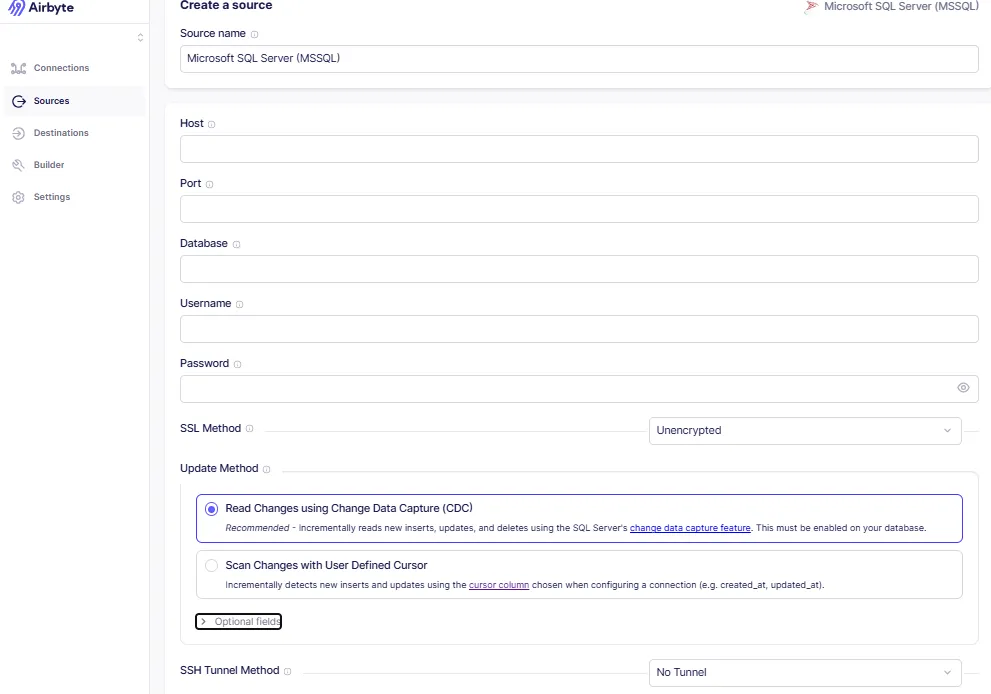The width and height of the screenshot is (991, 694).
Task: Click the Source name info icon
Action: pyautogui.click(x=254, y=34)
